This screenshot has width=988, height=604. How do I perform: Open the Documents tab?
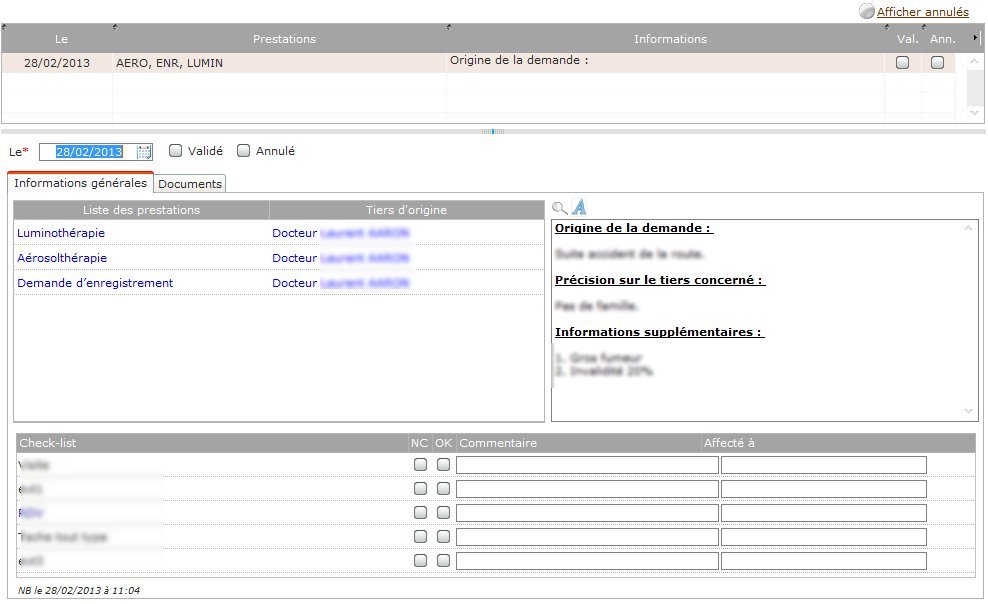click(190, 184)
